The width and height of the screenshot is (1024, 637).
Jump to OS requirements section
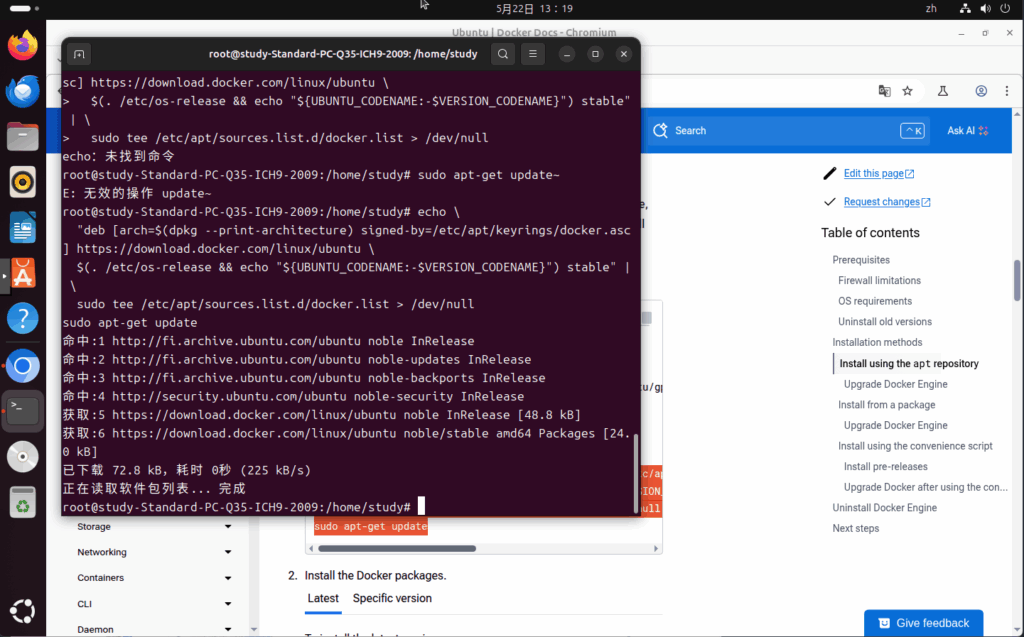click(x=874, y=301)
